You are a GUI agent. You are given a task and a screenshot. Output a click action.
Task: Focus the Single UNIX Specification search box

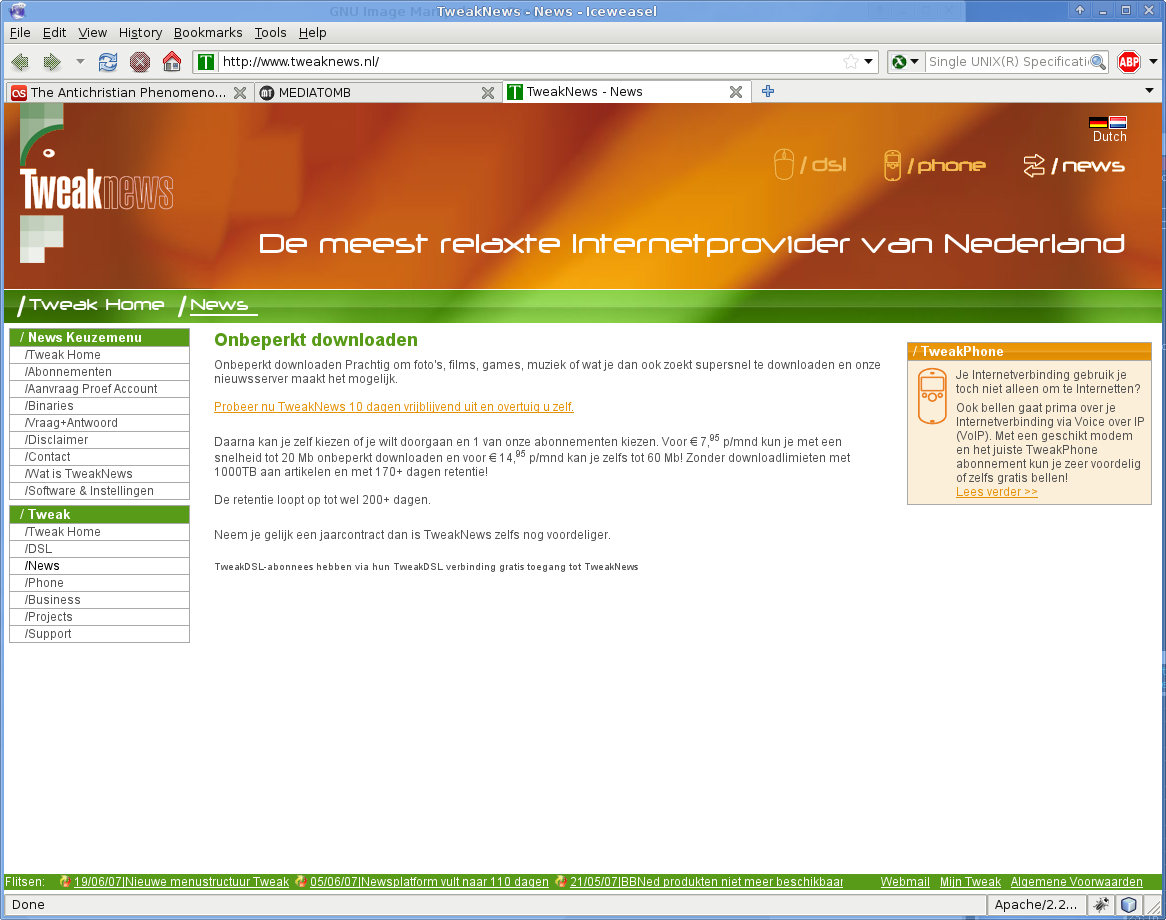(1008, 62)
